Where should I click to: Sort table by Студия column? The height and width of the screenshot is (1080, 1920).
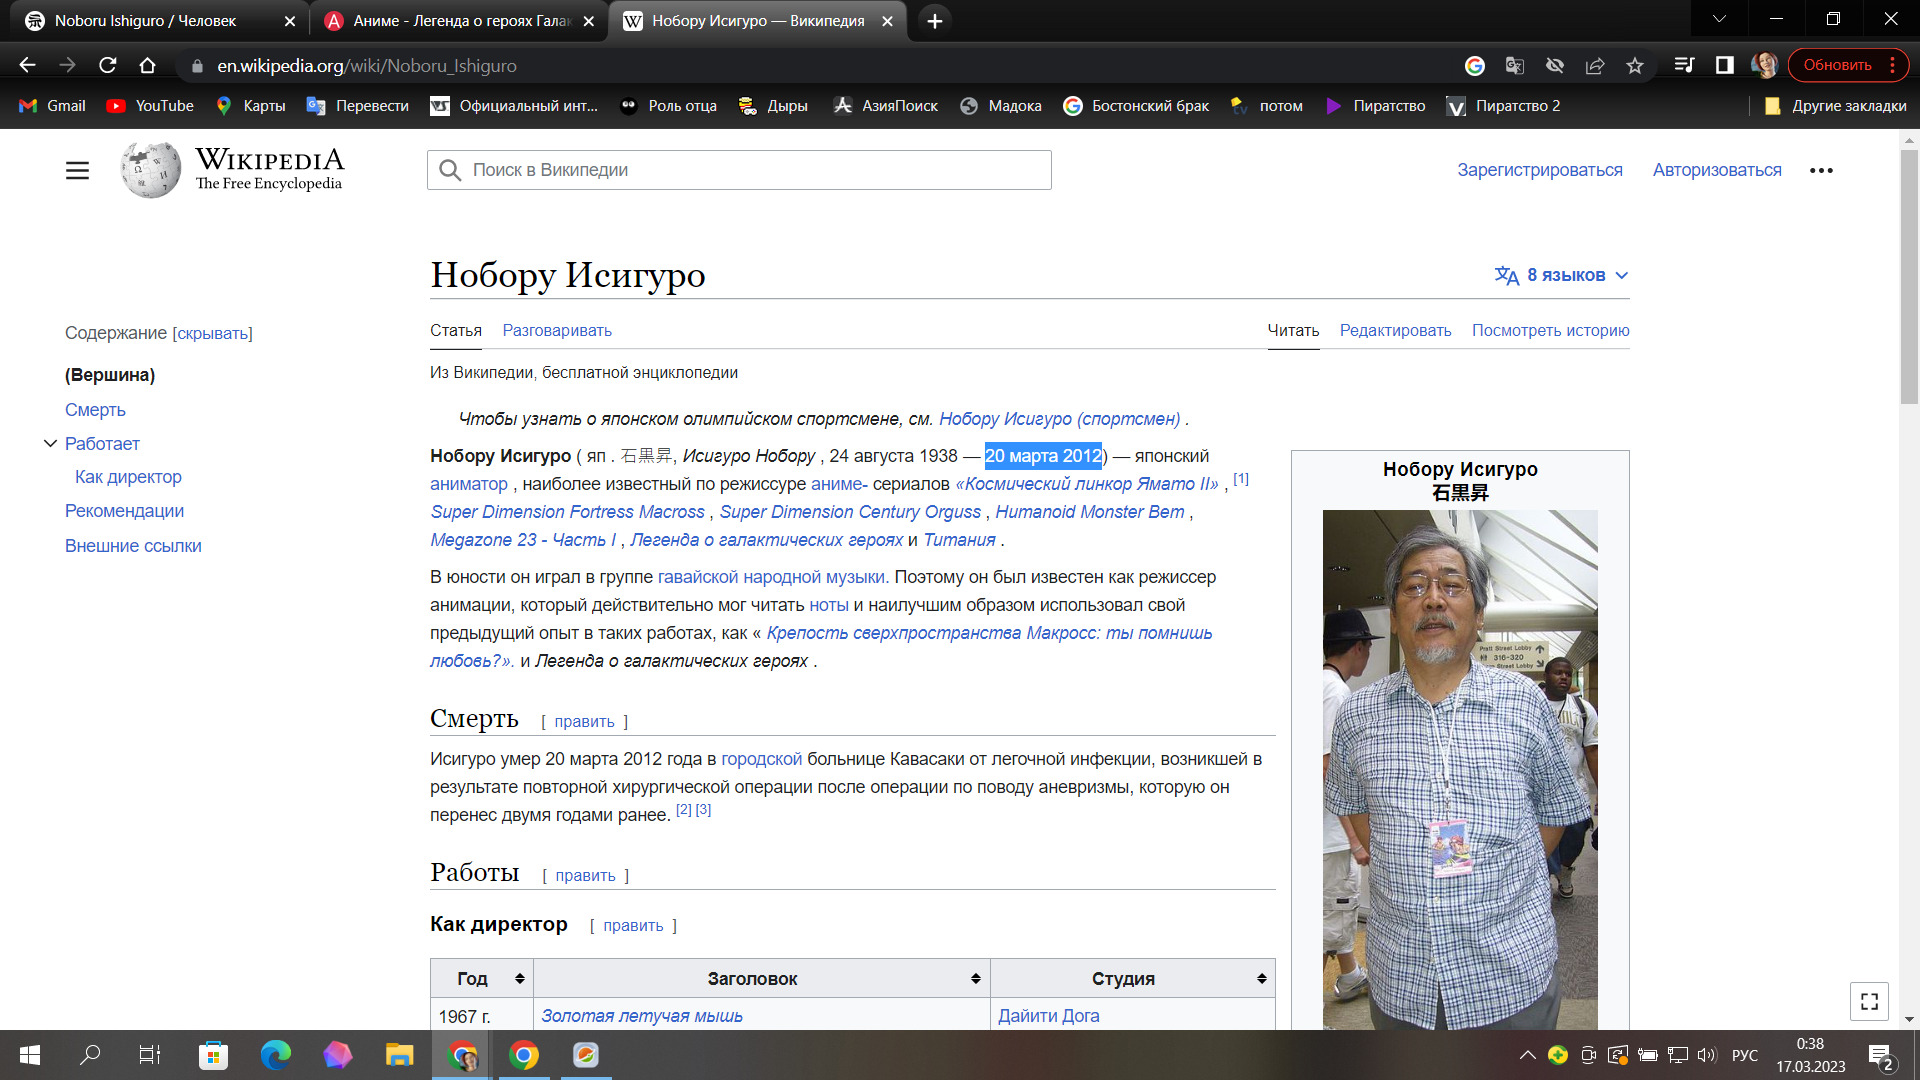(1261, 979)
